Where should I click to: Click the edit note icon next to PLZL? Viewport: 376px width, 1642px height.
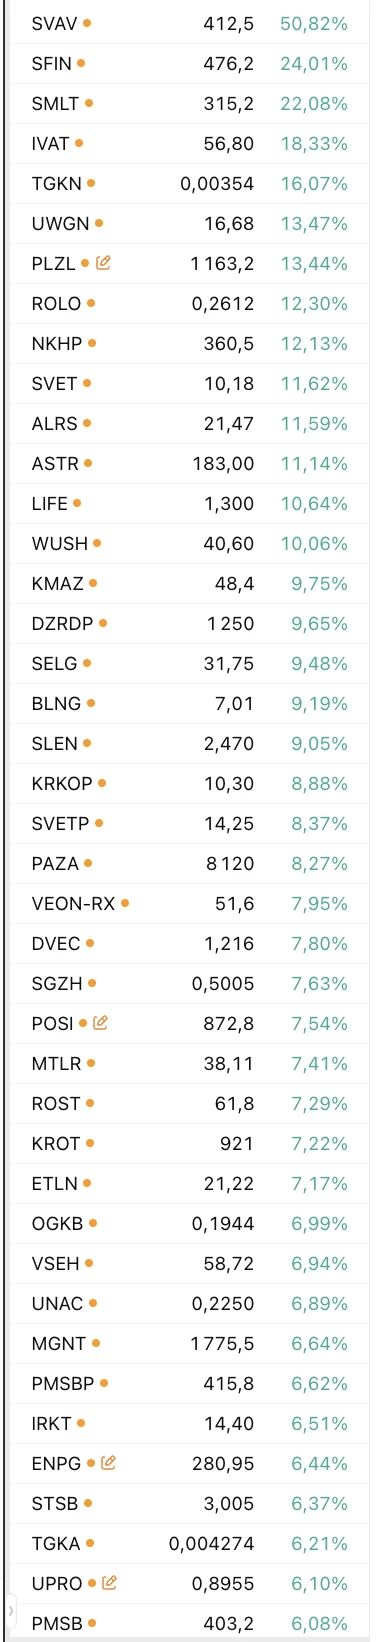pyautogui.click(x=103, y=263)
